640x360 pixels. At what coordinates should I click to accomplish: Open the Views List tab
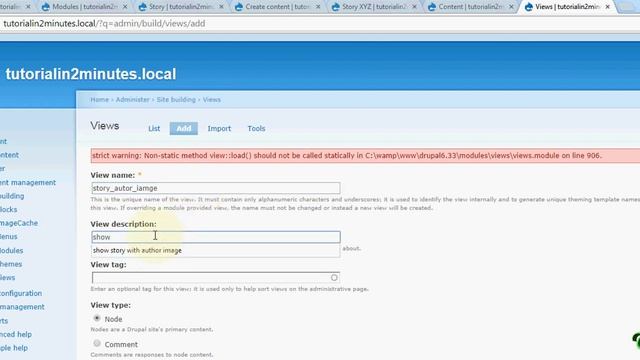tap(154, 129)
